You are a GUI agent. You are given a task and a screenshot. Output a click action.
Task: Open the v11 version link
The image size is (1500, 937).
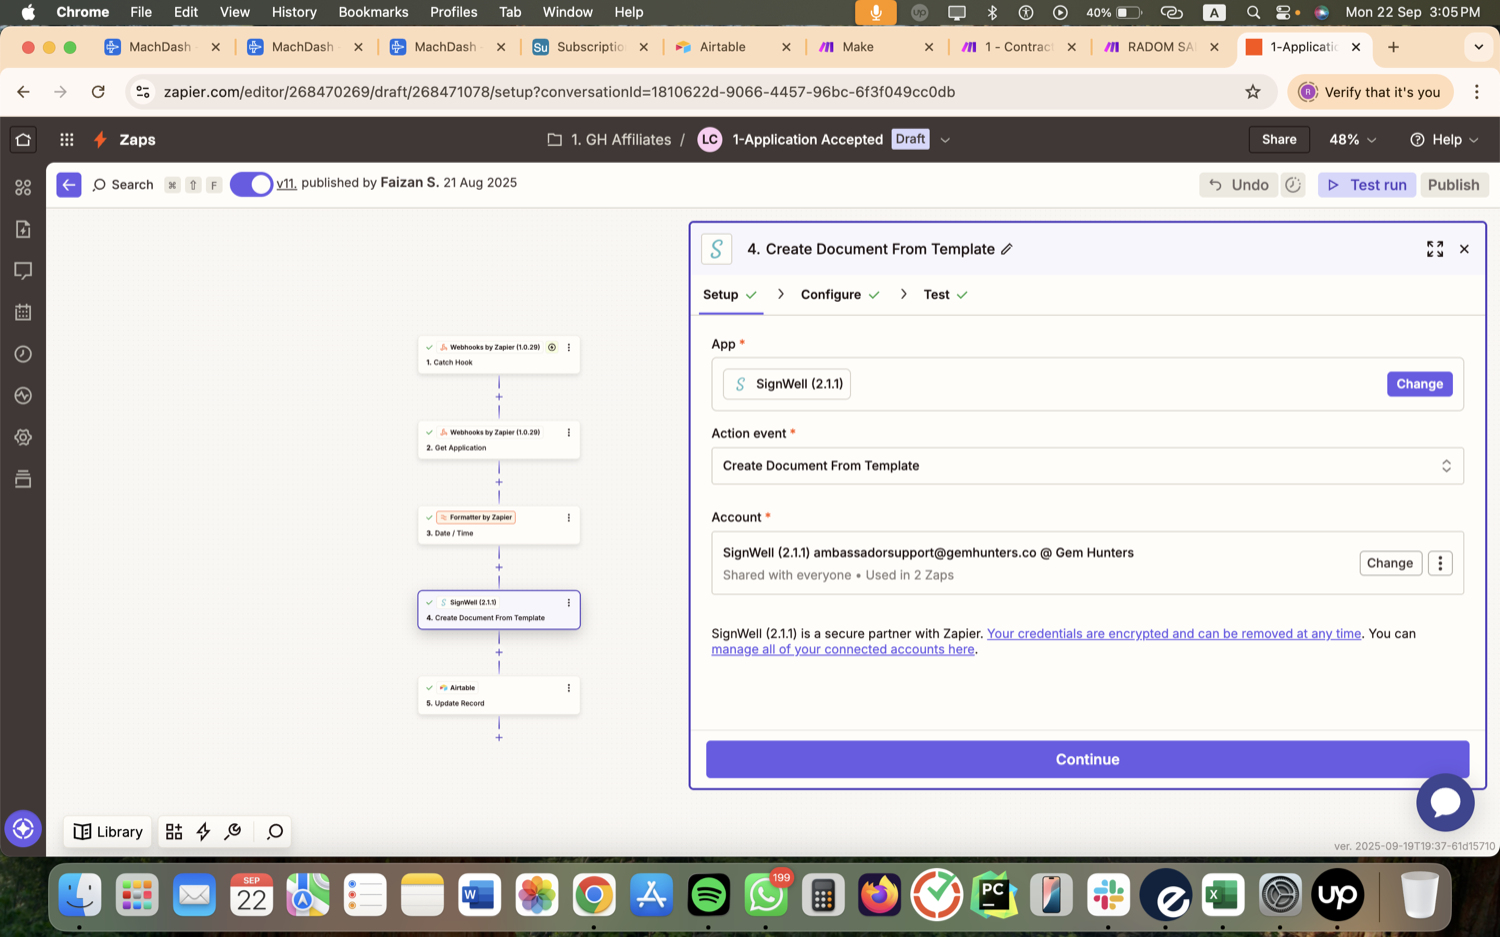(x=286, y=183)
